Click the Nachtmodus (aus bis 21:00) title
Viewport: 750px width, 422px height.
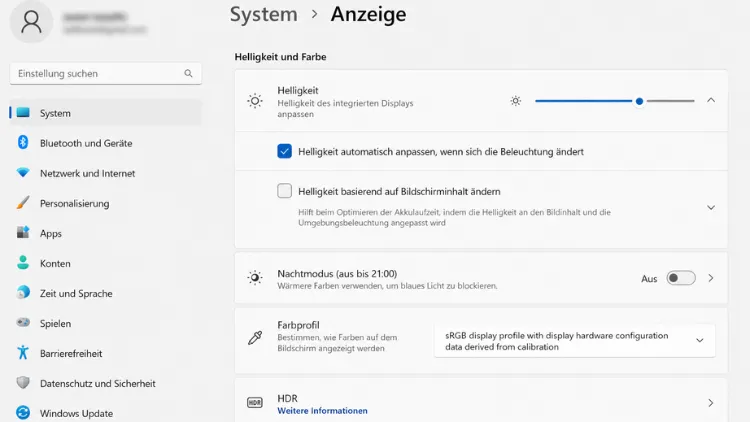click(337, 273)
